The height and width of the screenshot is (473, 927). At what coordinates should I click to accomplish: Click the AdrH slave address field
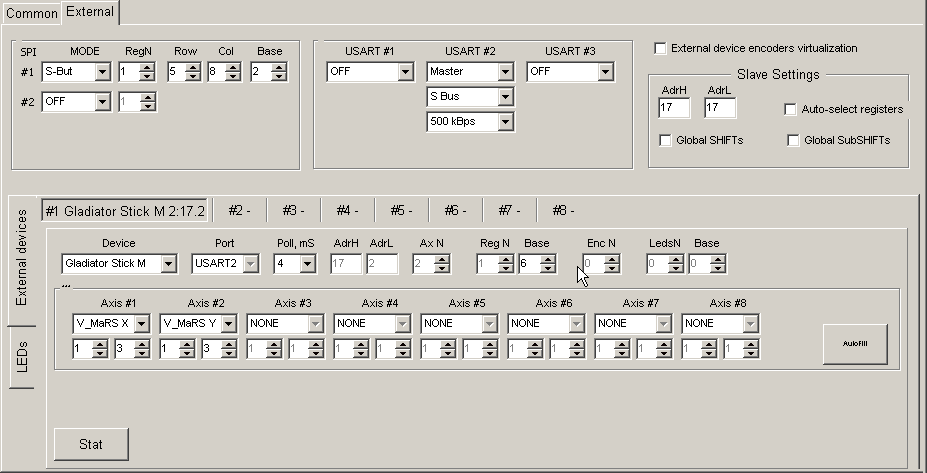[x=673, y=108]
